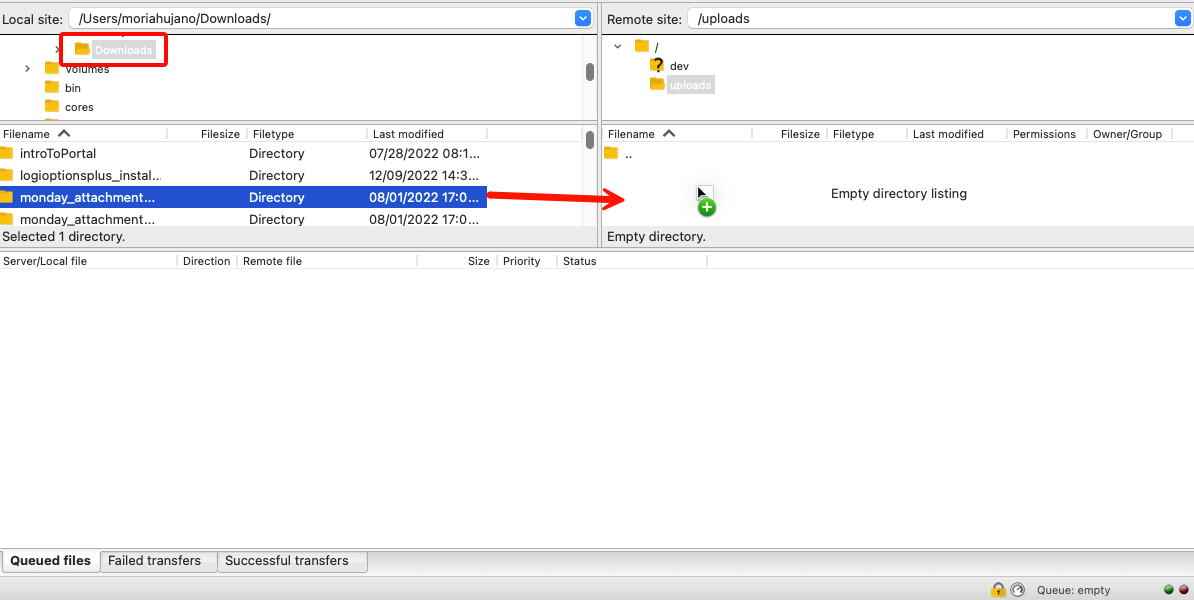Click the green connection indicator light
Screen dimensions: 1194x600
coord(1168,589)
